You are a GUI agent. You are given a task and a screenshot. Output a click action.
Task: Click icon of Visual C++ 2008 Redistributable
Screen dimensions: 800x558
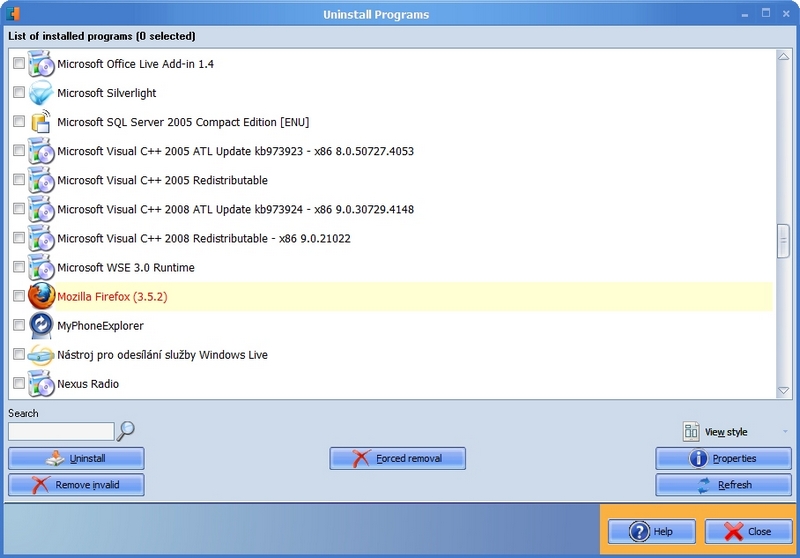pyautogui.click(x=41, y=238)
